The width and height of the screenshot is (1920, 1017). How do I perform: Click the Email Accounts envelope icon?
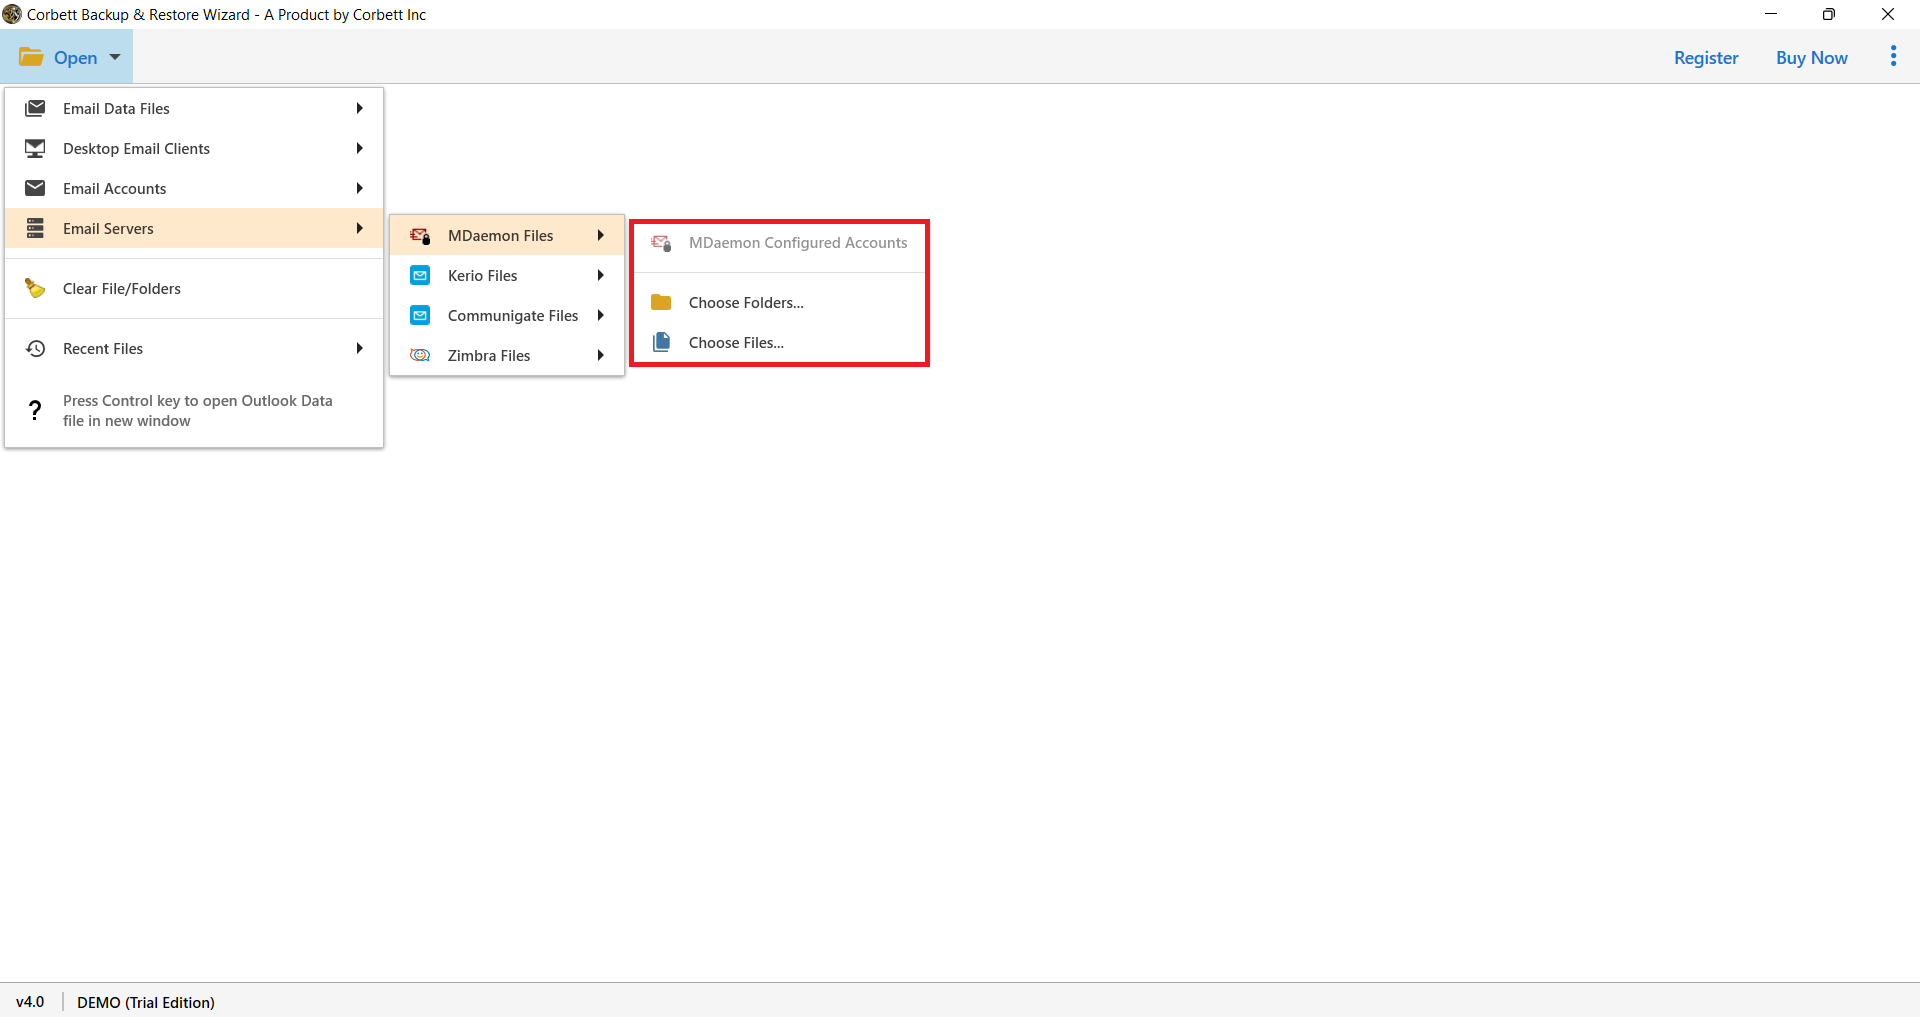tap(35, 188)
